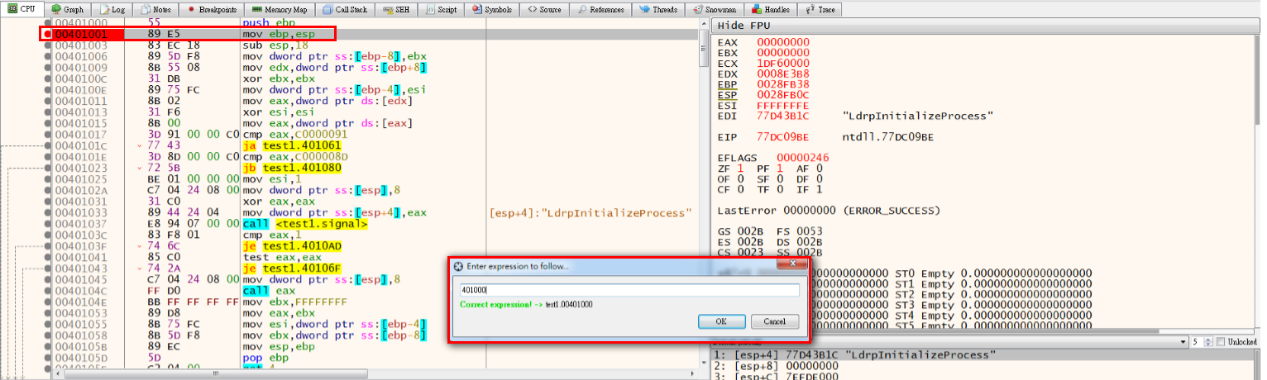Open the Log tab

coord(112,9)
